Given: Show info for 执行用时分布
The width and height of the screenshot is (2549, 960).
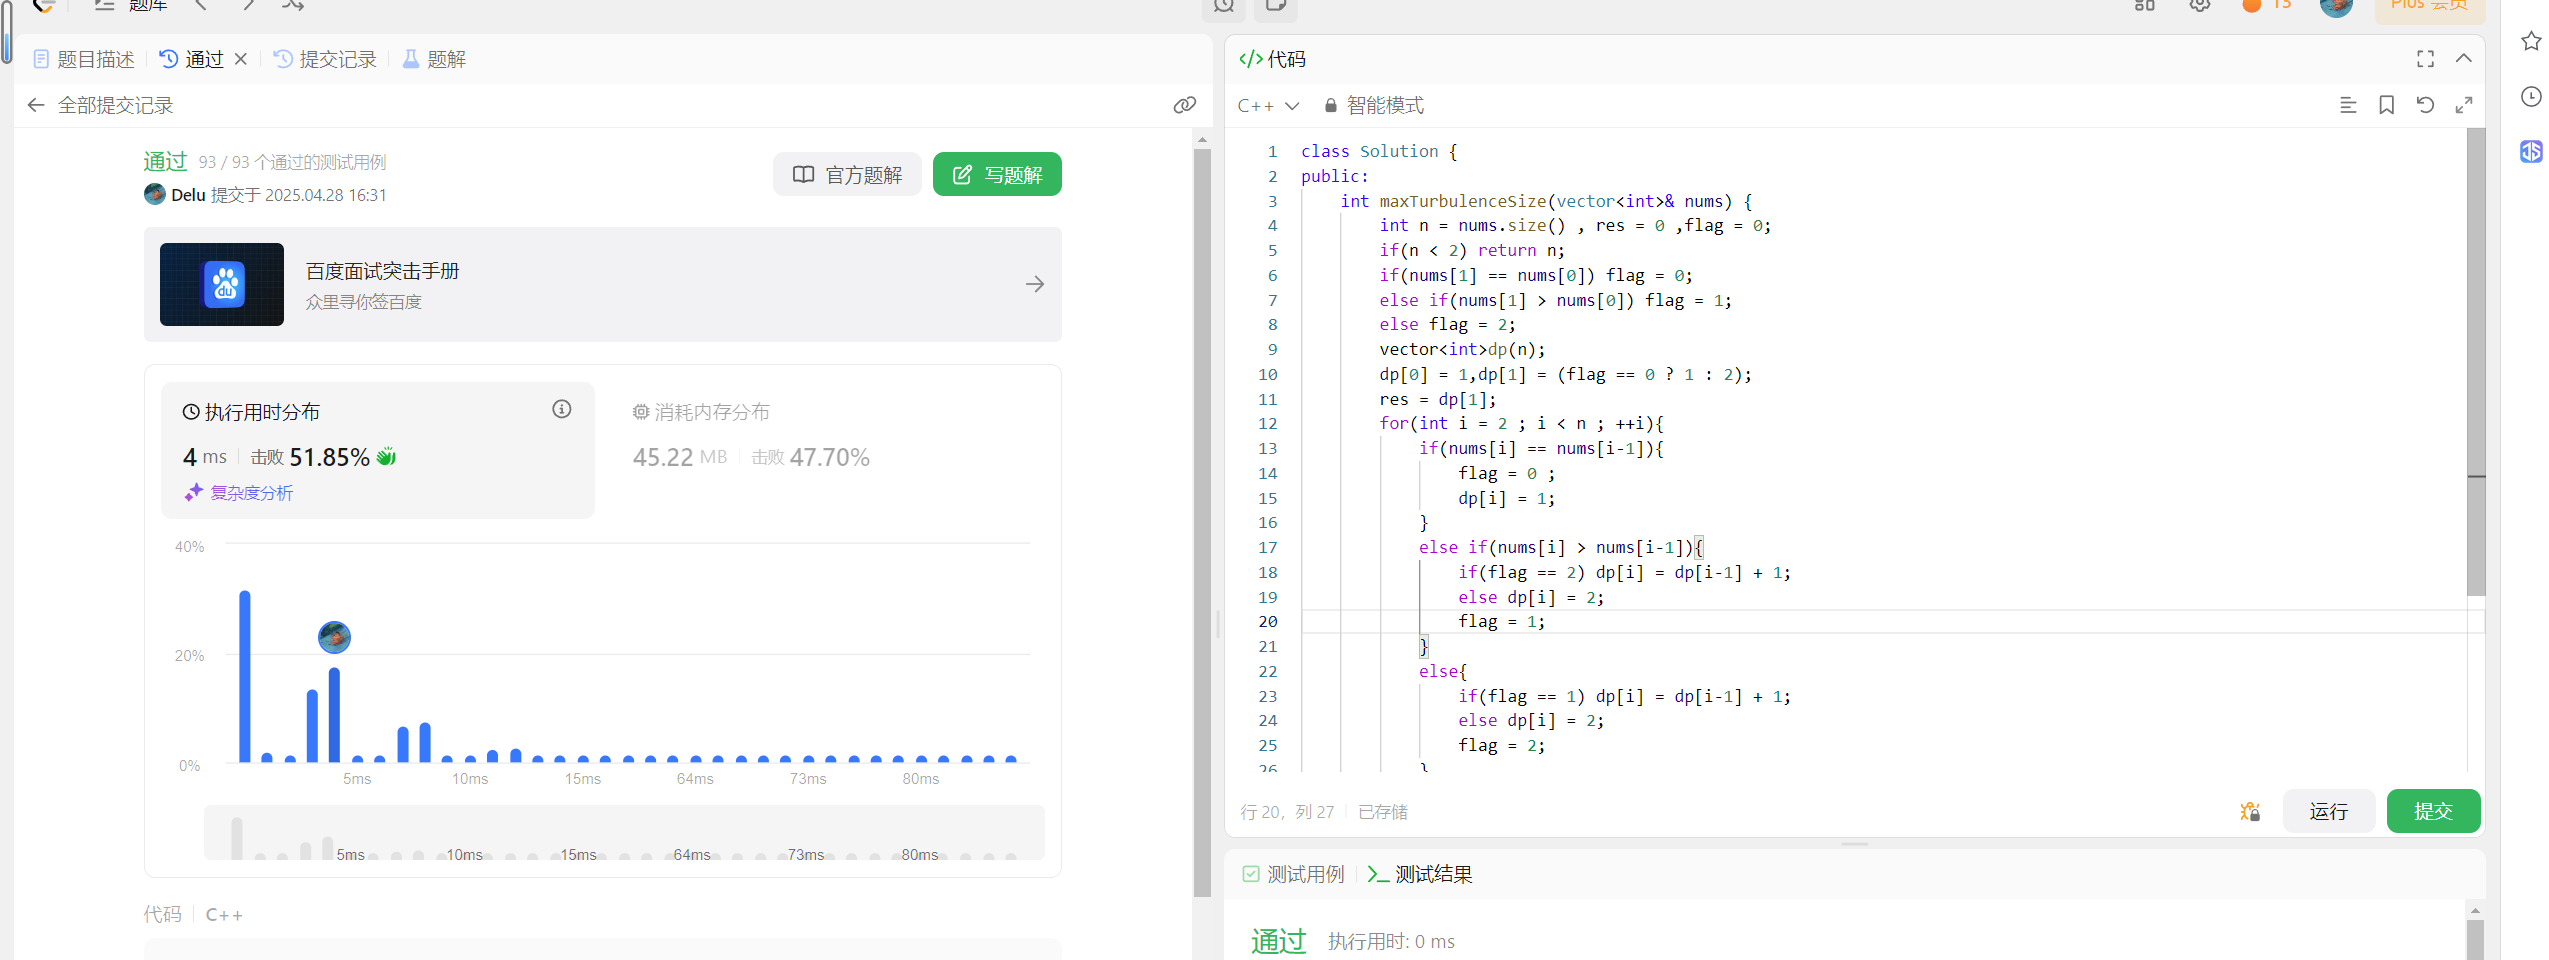Looking at the screenshot, I should (562, 409).
